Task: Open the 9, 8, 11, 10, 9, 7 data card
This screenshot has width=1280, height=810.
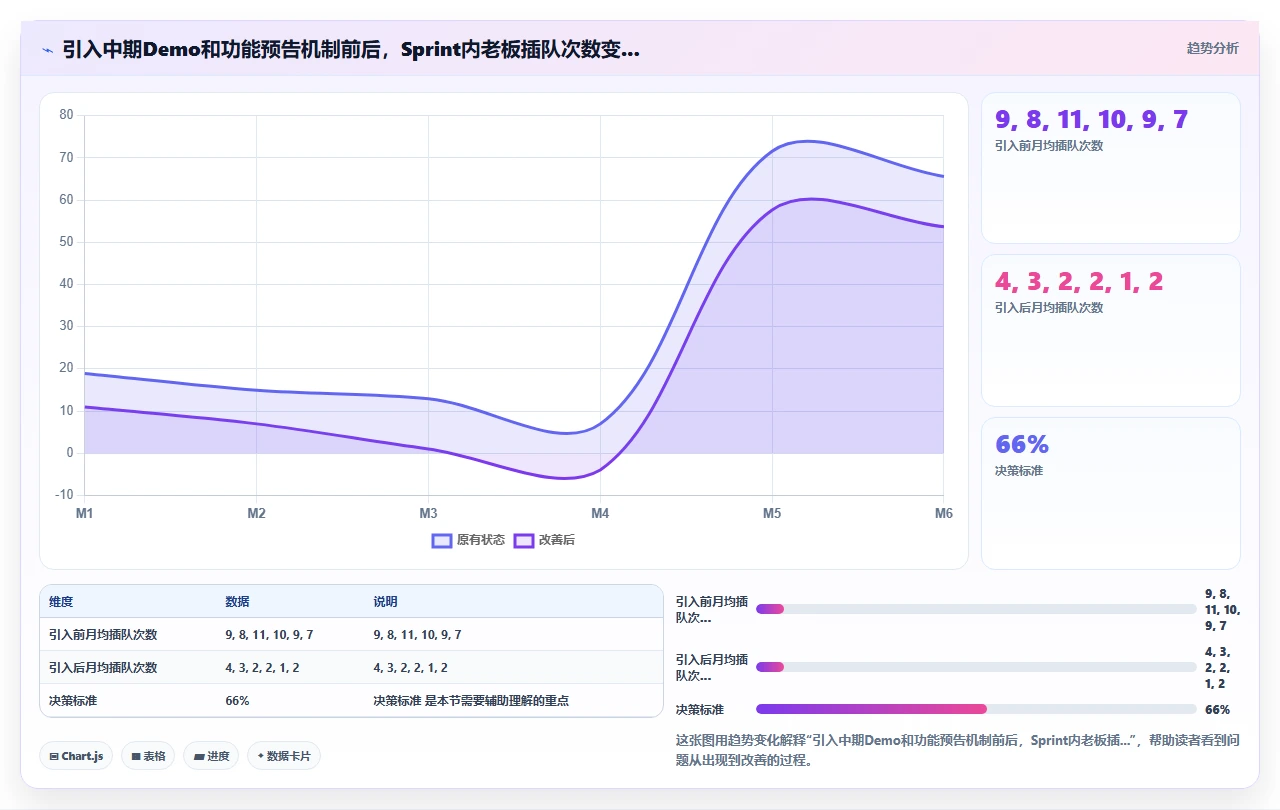Action: 1111,168
